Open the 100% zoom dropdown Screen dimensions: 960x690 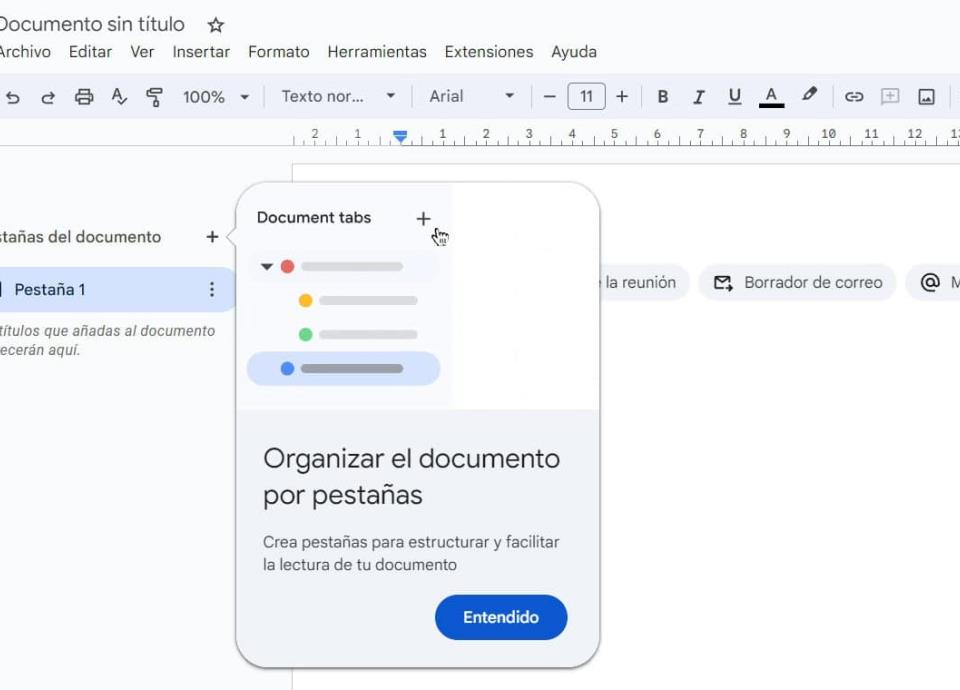(215, 97)
